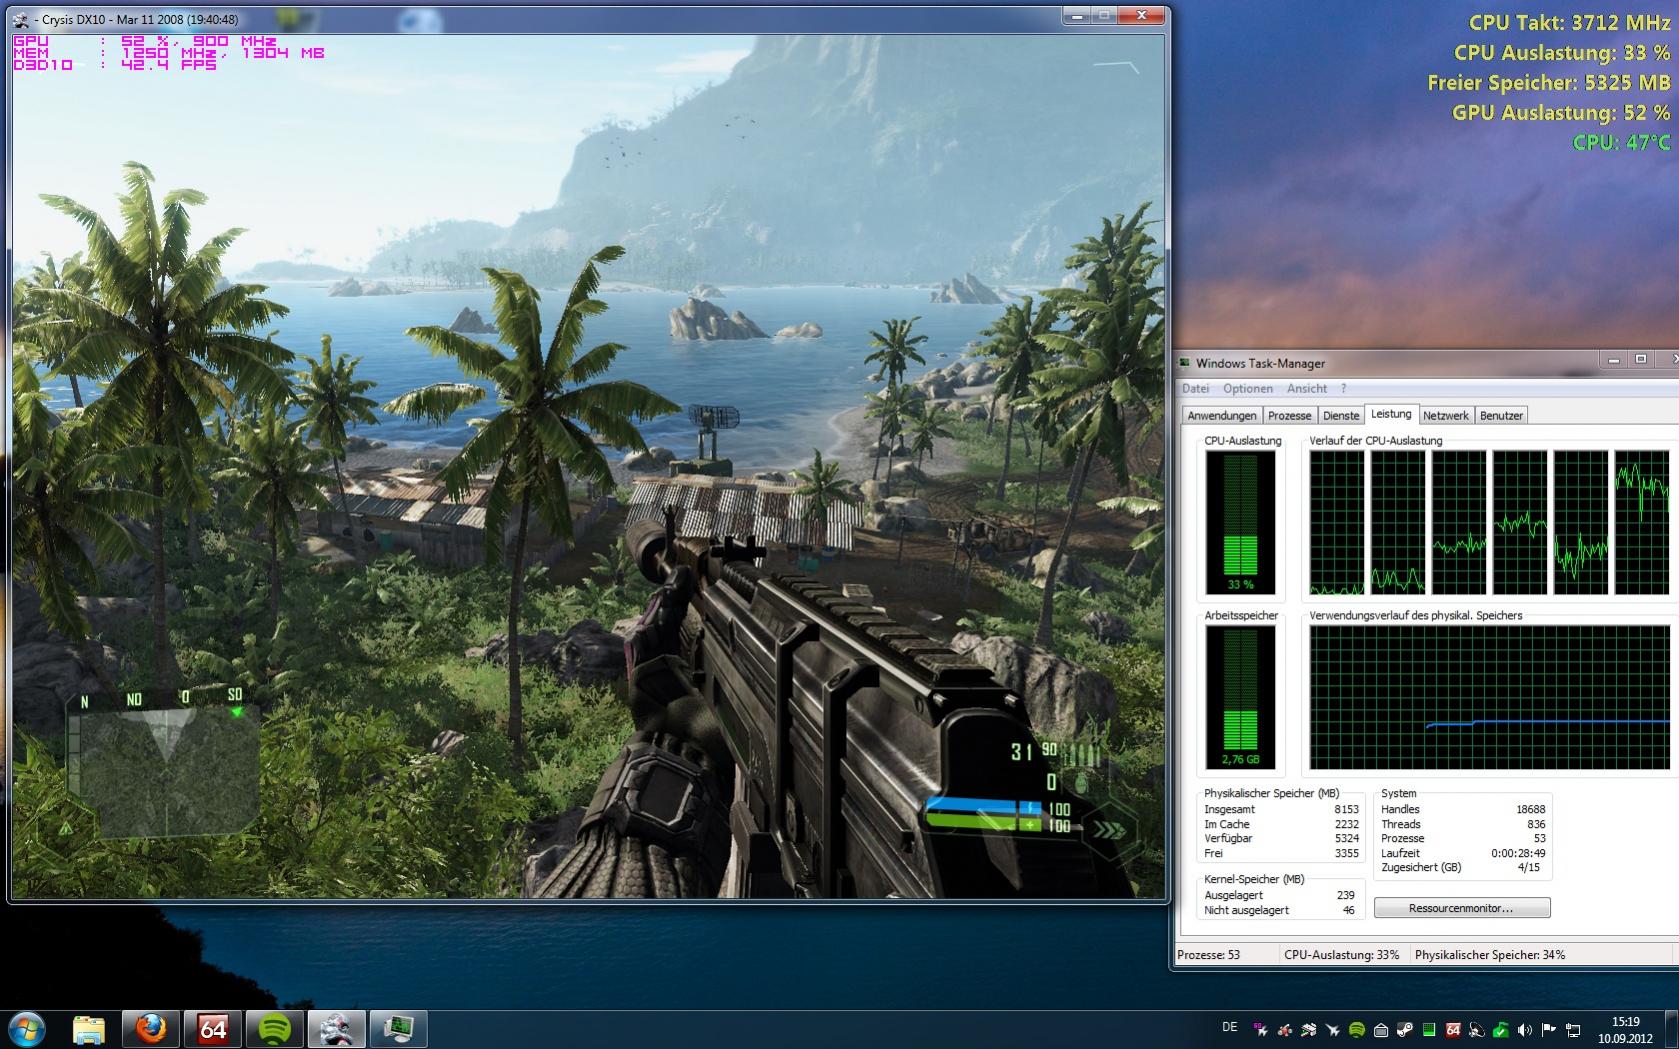Click the DE language indicator in the tray
Viewport: 1679px width, 1049px height.
click(x=1230, y=1027)
